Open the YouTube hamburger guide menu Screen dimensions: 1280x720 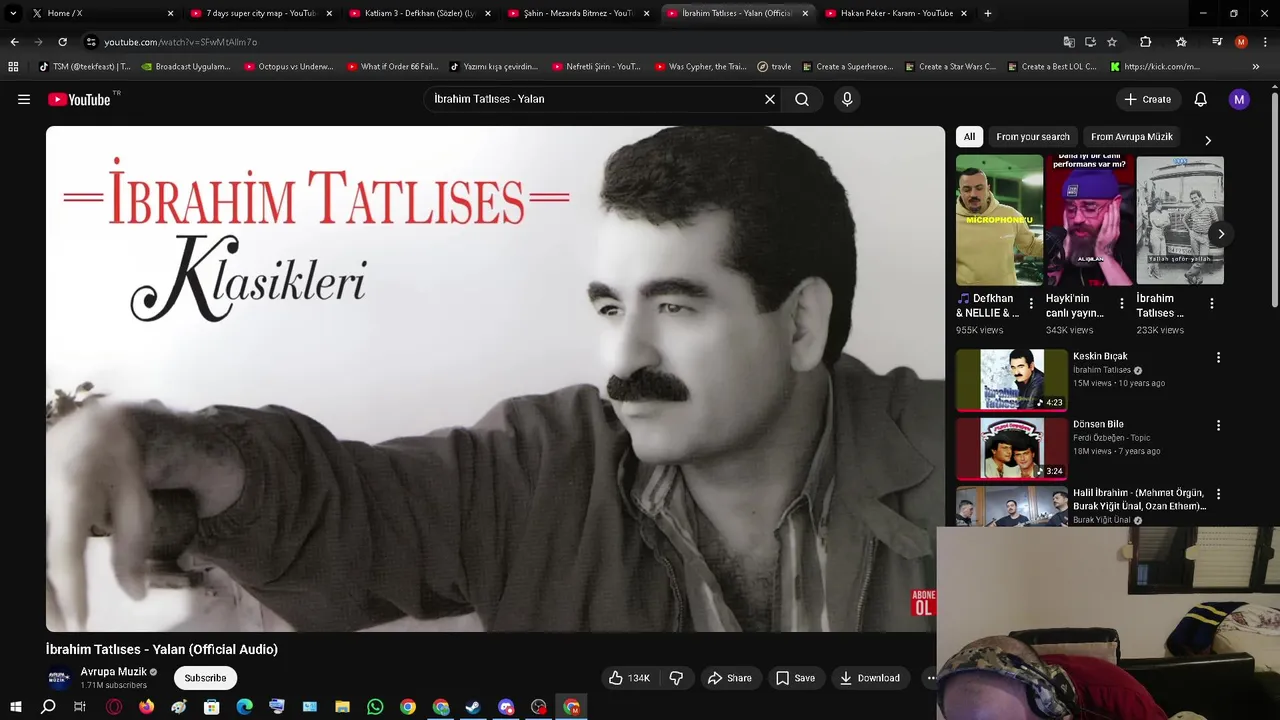pos(24,99)
